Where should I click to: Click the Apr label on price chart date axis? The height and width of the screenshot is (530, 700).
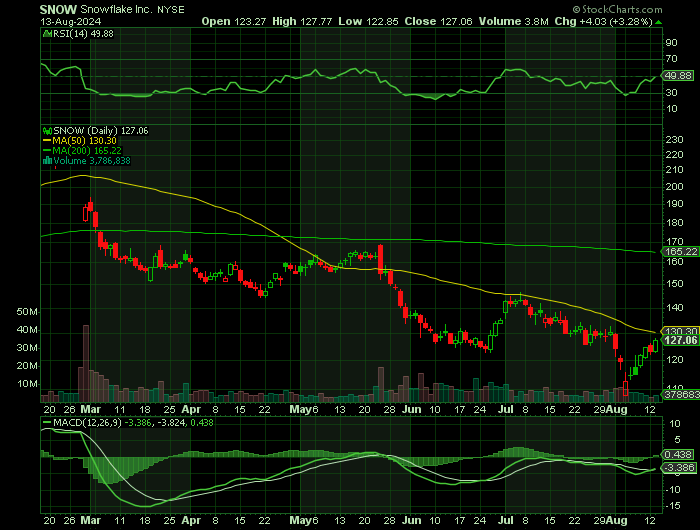[x=191, y=409]
